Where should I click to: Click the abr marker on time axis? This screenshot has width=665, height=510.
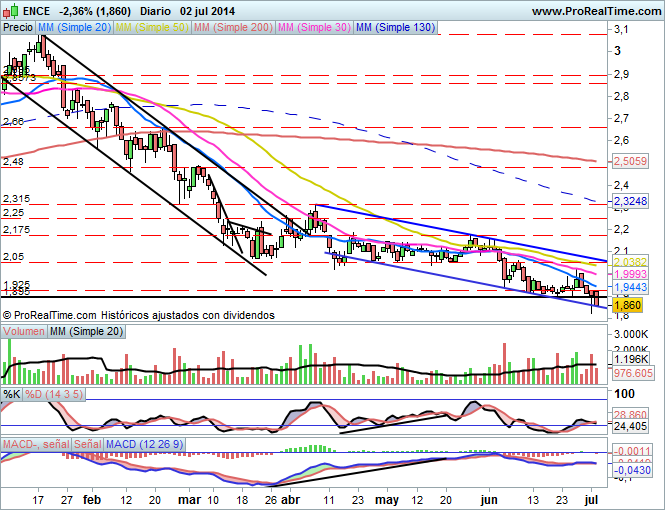tap(289, 497)
